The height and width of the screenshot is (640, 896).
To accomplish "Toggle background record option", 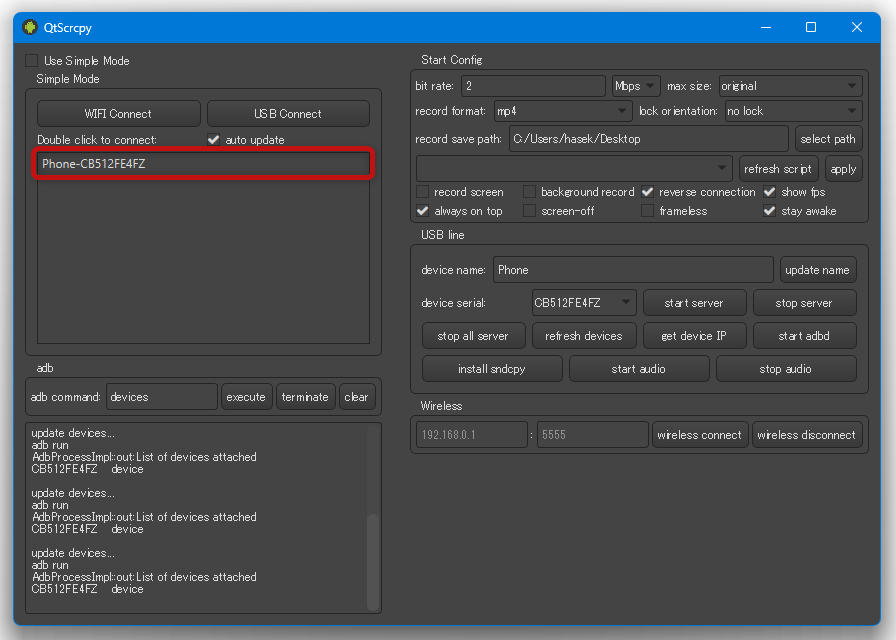I will click(x=529, y=191).
